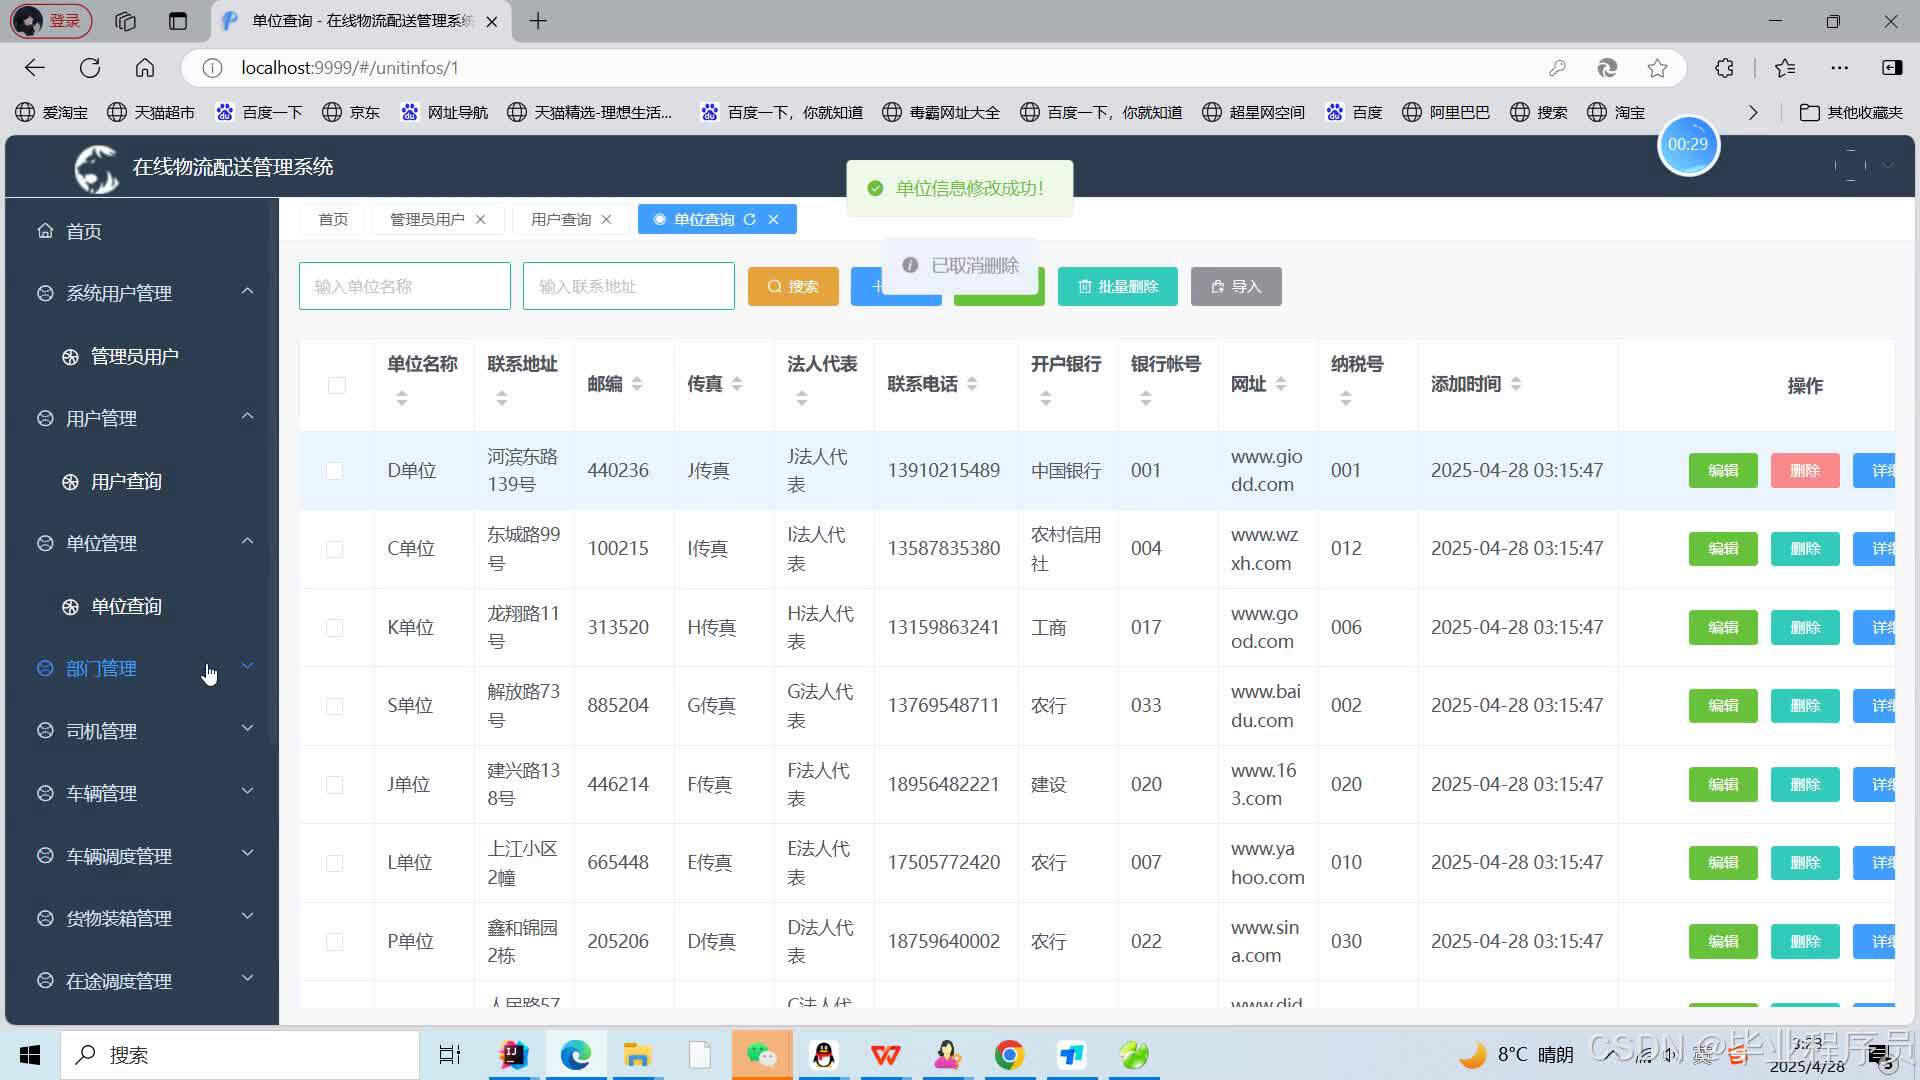Click the WeChat icon in the Windows taskbar
1920x1080 pixels.
[761, 1055]
